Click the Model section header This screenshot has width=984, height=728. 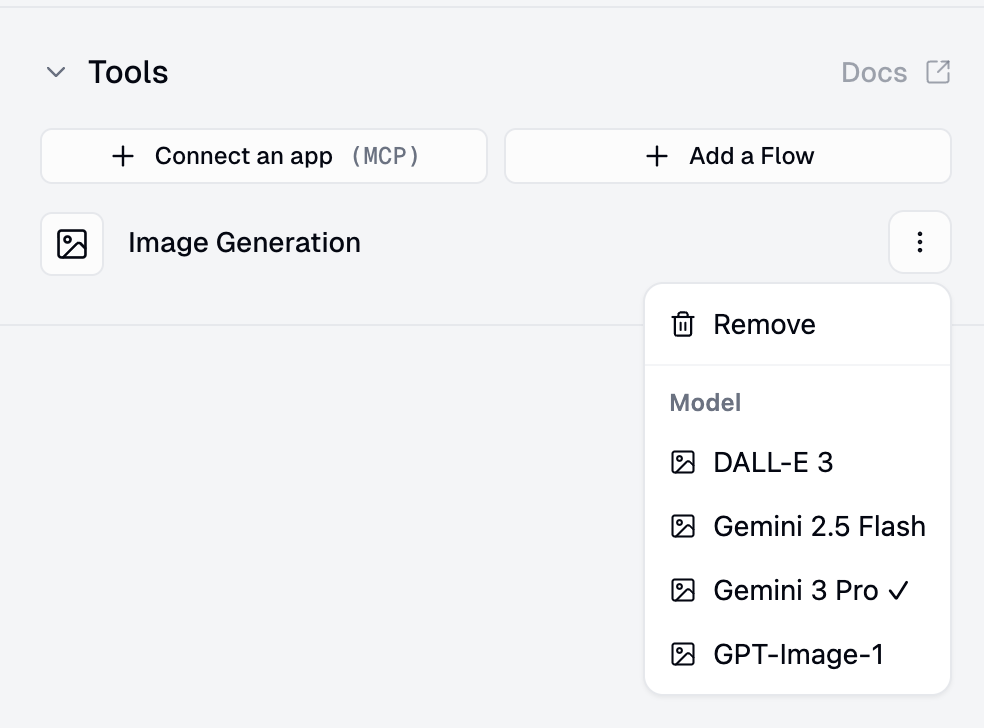[x=705, y=402]
